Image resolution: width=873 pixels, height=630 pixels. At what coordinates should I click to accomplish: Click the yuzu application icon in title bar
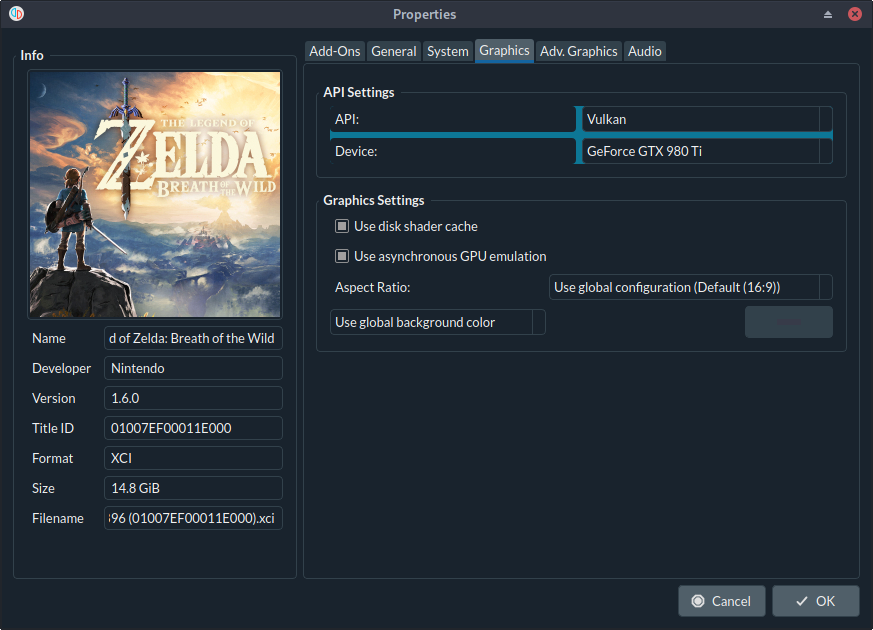click(x=16, y=14)
